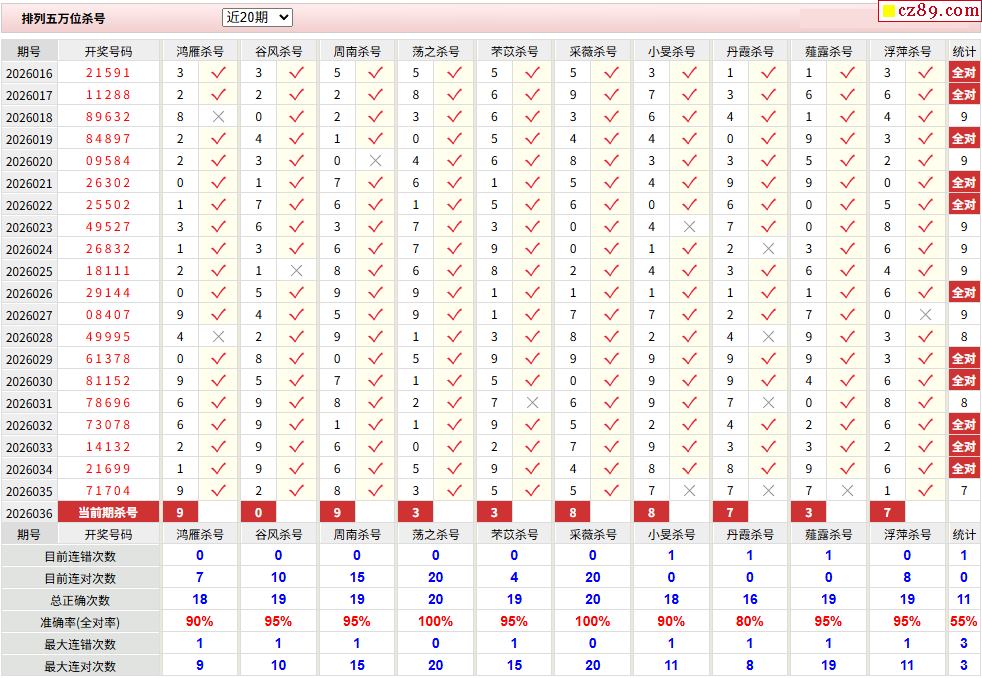Click check mark for 2026016 under 采薇杀号
This screenshot has width=982, height=678.
611,73
